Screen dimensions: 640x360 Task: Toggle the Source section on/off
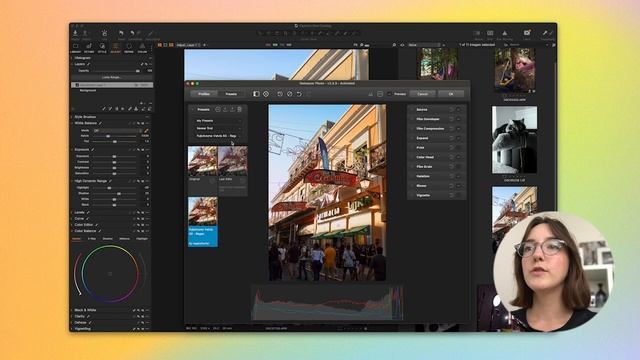coord(458,109)
